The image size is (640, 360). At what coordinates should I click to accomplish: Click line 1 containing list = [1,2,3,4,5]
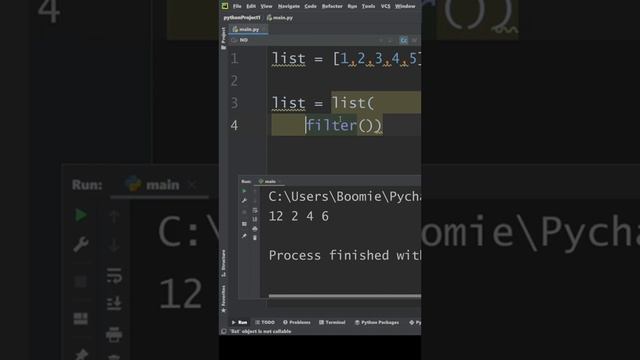346,59
